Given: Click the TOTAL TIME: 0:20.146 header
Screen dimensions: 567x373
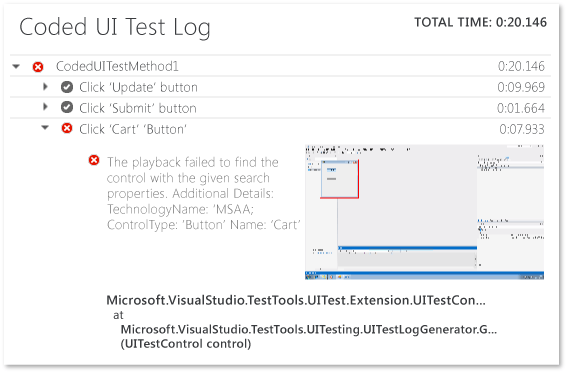Looking at the screenshot, I should tap(481, 22).
